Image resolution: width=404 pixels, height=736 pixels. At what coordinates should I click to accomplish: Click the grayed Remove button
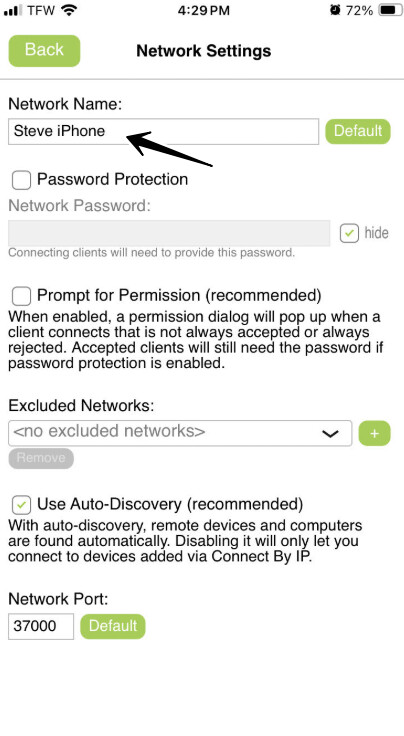click(x=41, y=458)
